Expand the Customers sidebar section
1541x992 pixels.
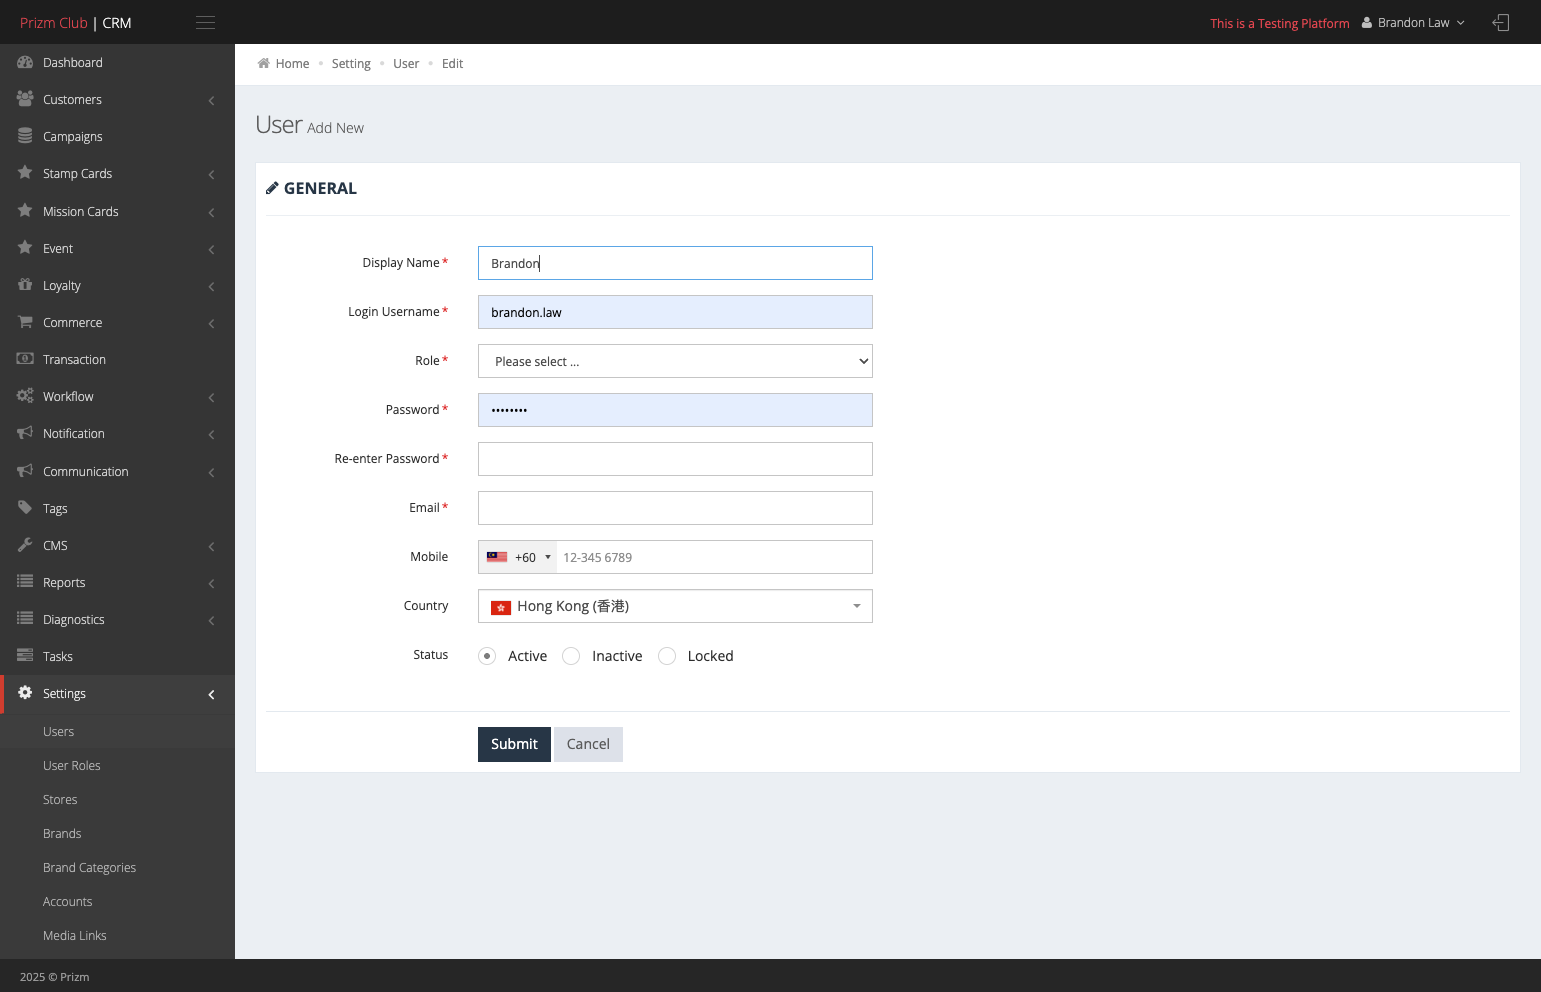[x=117, y=100]
